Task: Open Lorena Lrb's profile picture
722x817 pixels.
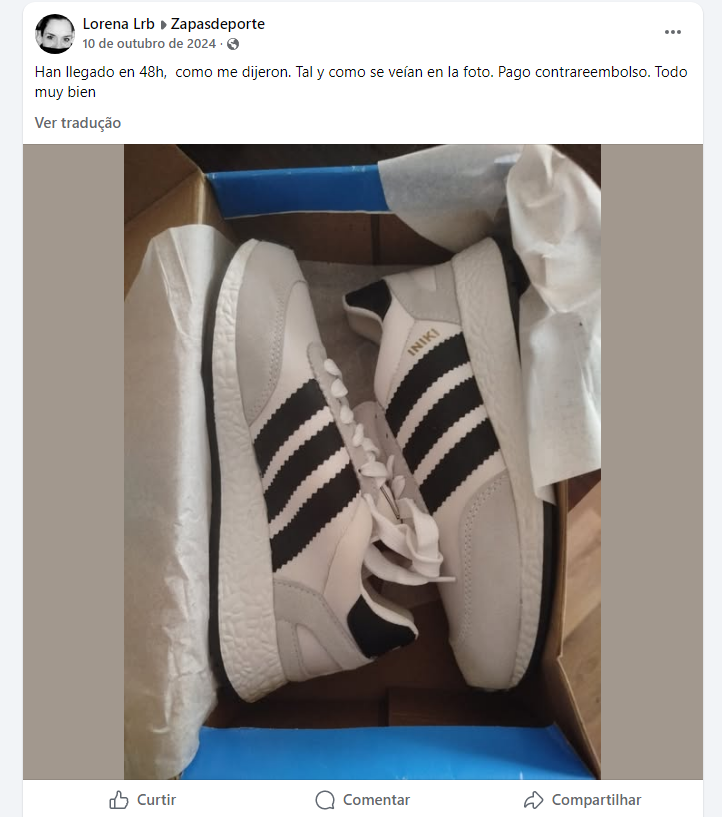Action: [x=55, y=34]
